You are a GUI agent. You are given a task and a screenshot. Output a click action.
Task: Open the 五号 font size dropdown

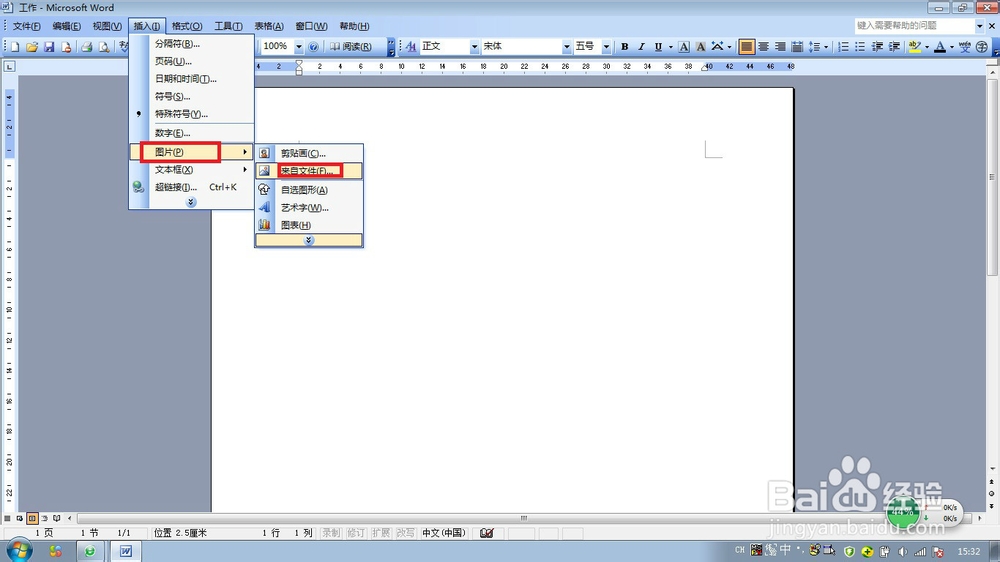pyautogui.click(x=607, y=47)
